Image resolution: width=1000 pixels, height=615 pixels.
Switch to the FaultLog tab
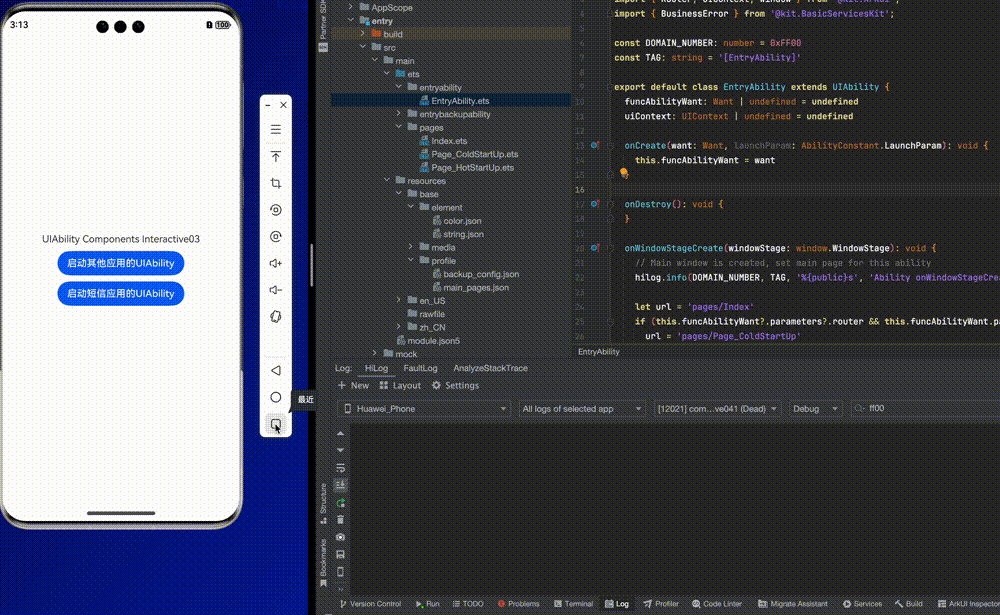pyautogui.click(x=420, y=368)
